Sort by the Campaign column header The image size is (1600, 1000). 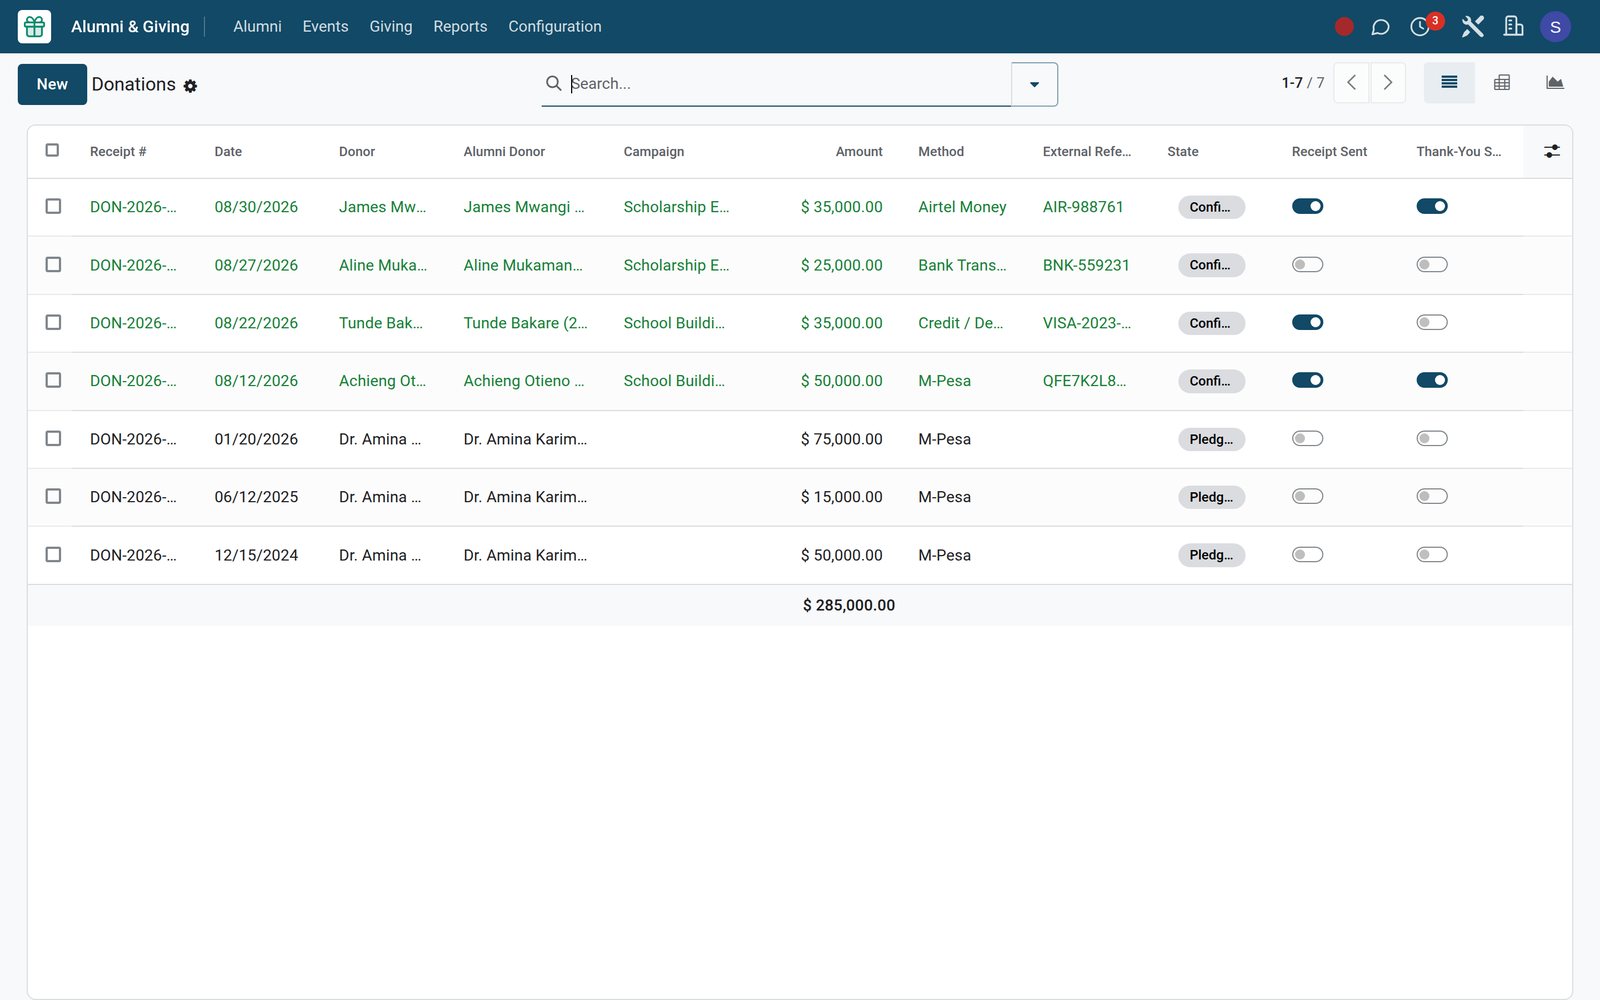654,152
